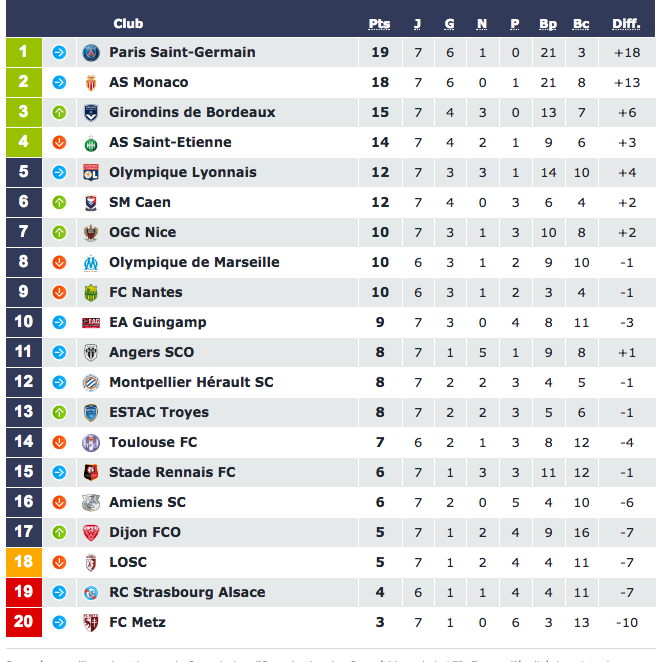
Task: Click the orange down arrow beside AS Saint-Etienne
Action: 59,143
